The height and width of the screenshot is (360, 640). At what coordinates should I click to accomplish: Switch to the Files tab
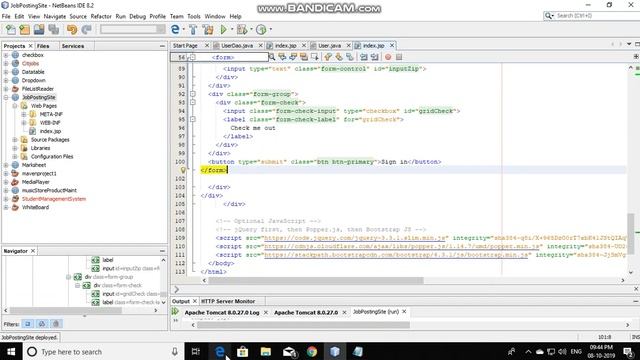coord(43,46)
